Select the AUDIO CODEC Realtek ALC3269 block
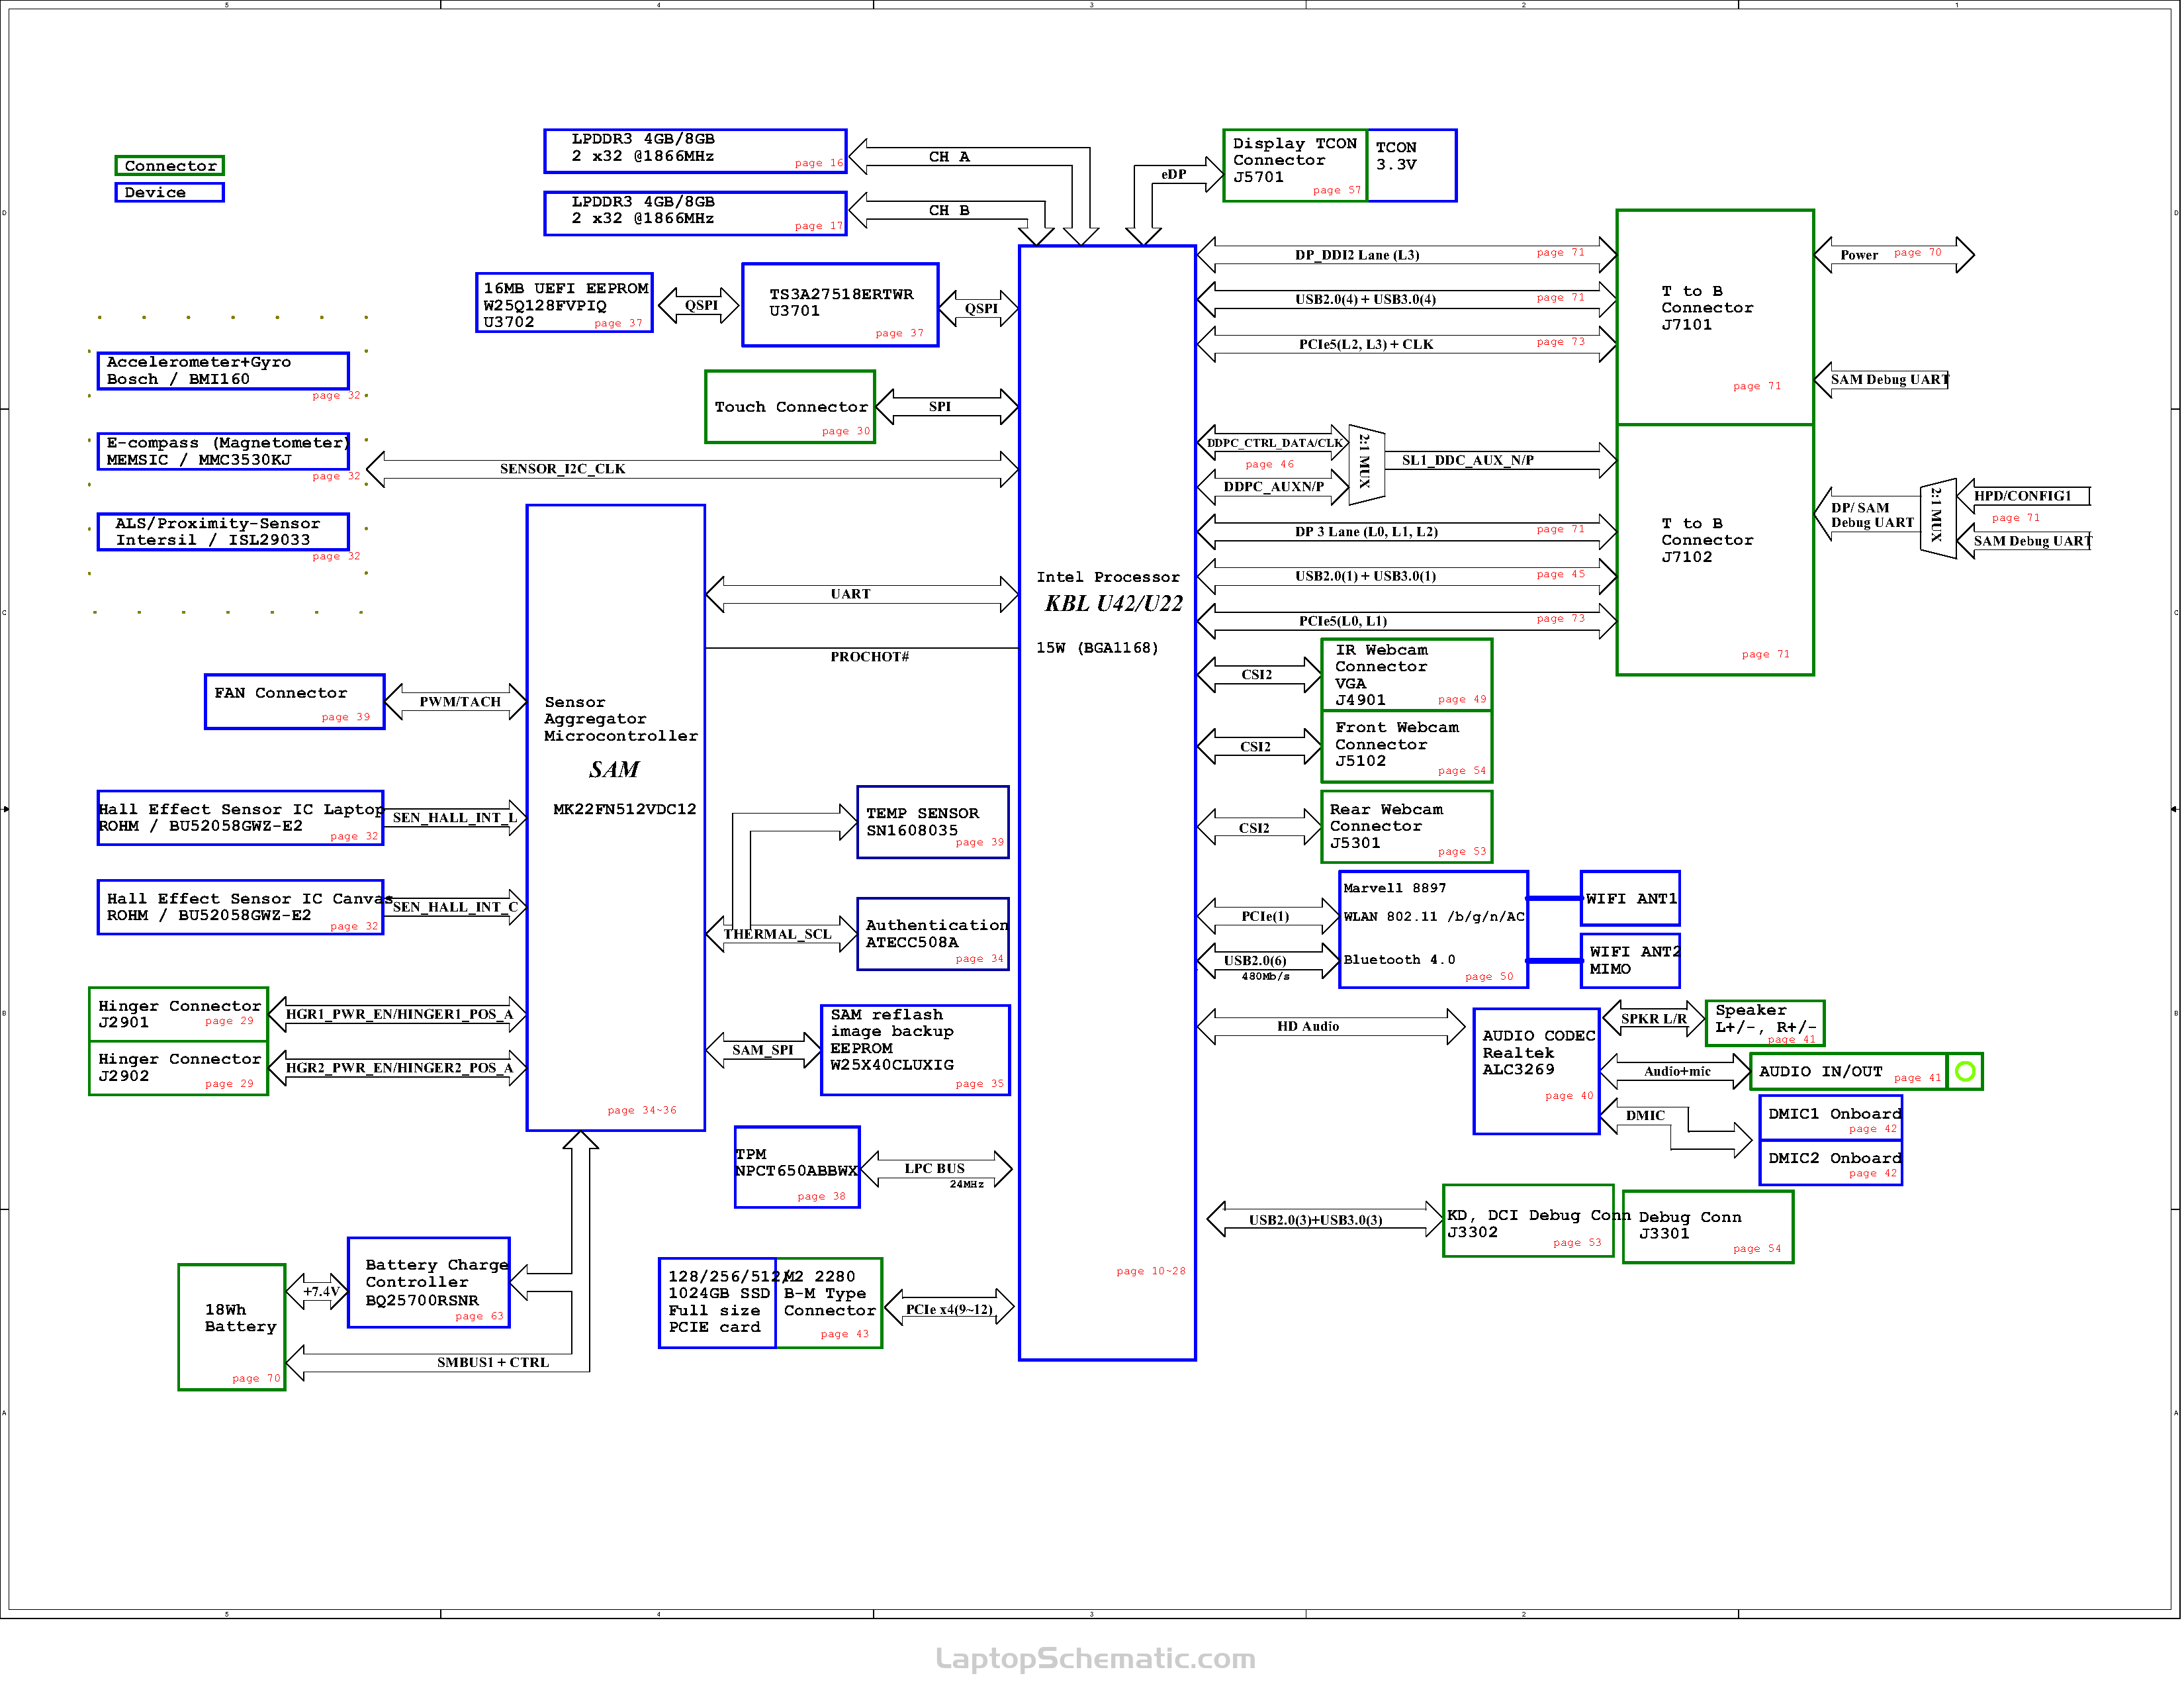2184x1688 pixels. coord(1536,1071)
